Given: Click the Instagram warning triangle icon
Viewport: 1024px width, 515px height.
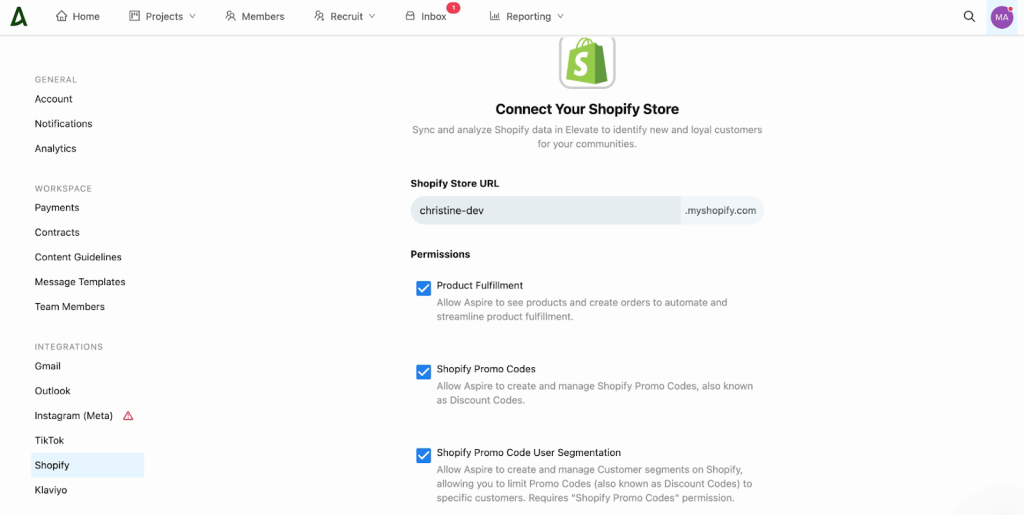Looking at the screenshot, I should click(x=128, y=416).
